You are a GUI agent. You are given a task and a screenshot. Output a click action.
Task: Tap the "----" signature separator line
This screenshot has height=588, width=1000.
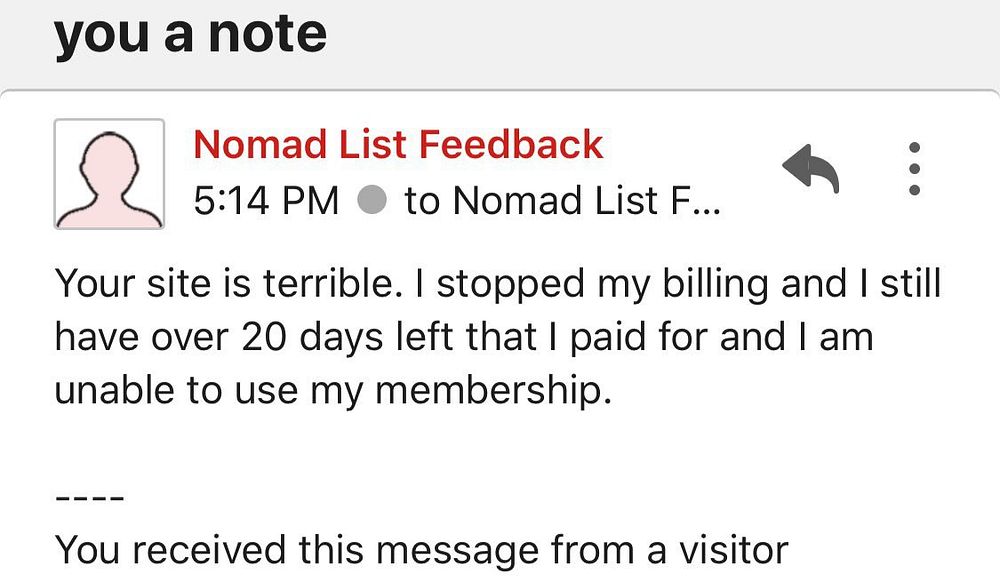click(x=89, y=497)
